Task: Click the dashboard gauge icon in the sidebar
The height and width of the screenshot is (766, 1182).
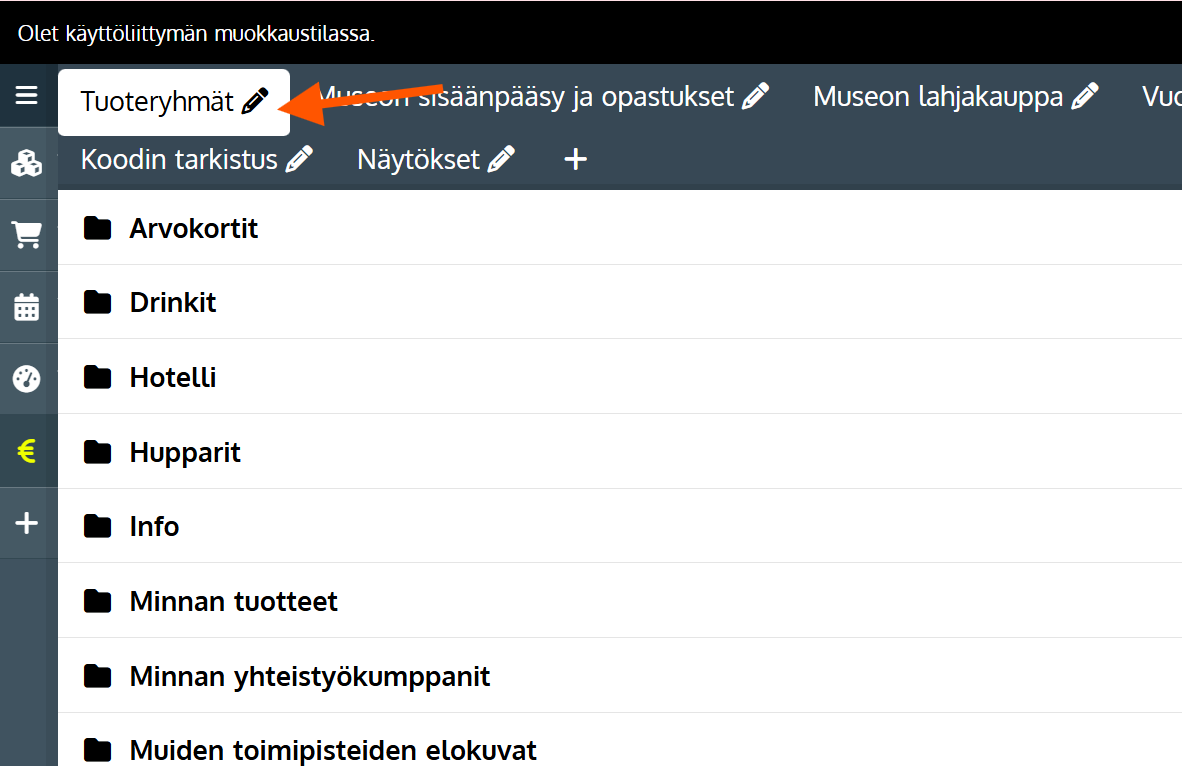Action: pyautogui.click(x=27, y=379)
